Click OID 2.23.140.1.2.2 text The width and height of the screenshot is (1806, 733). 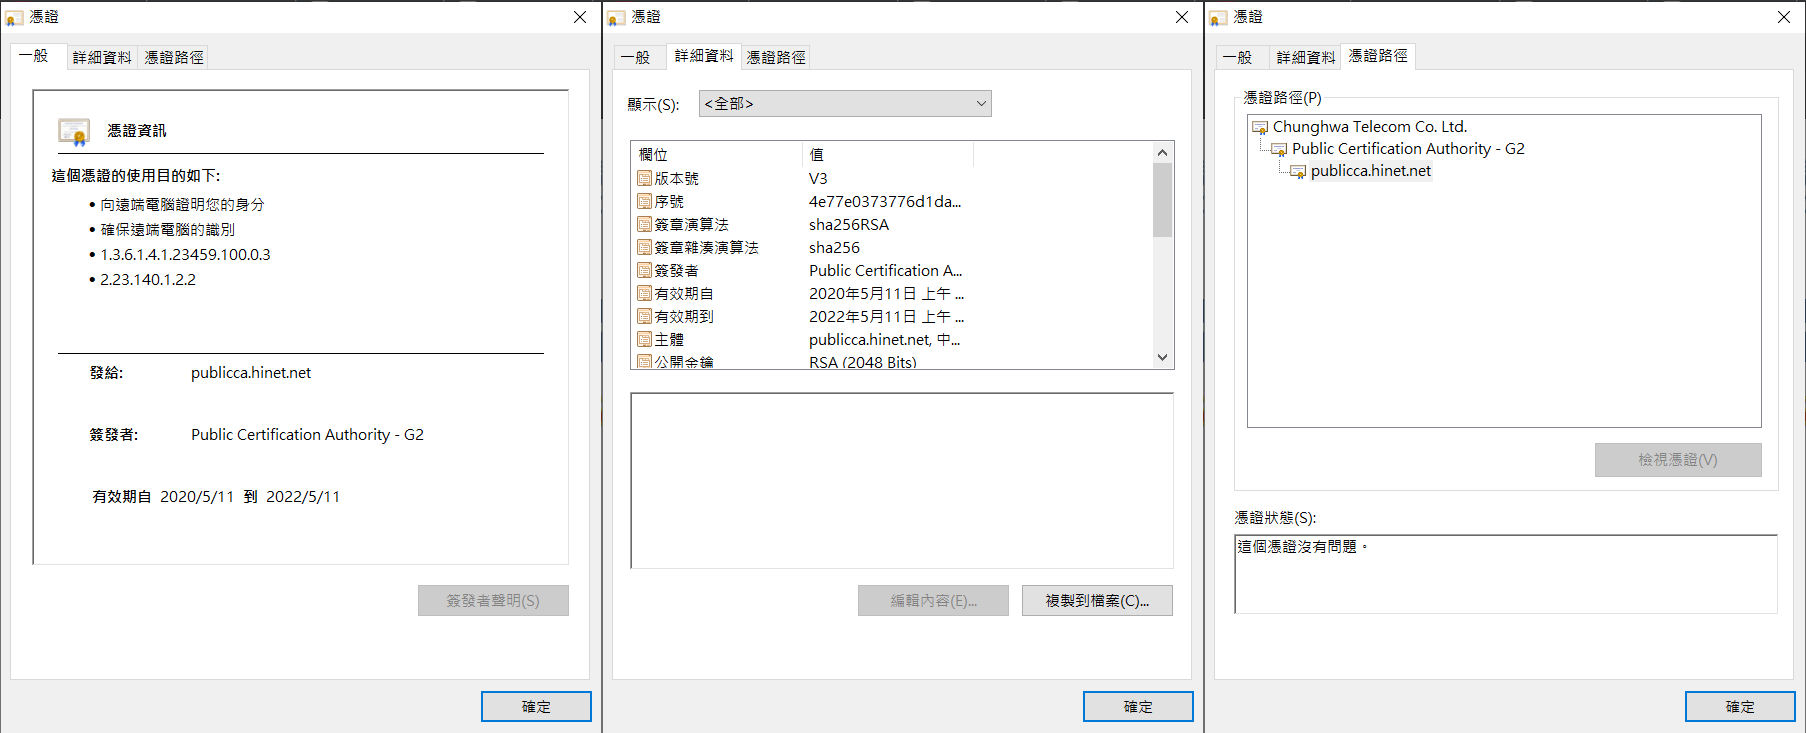point(148,280)
